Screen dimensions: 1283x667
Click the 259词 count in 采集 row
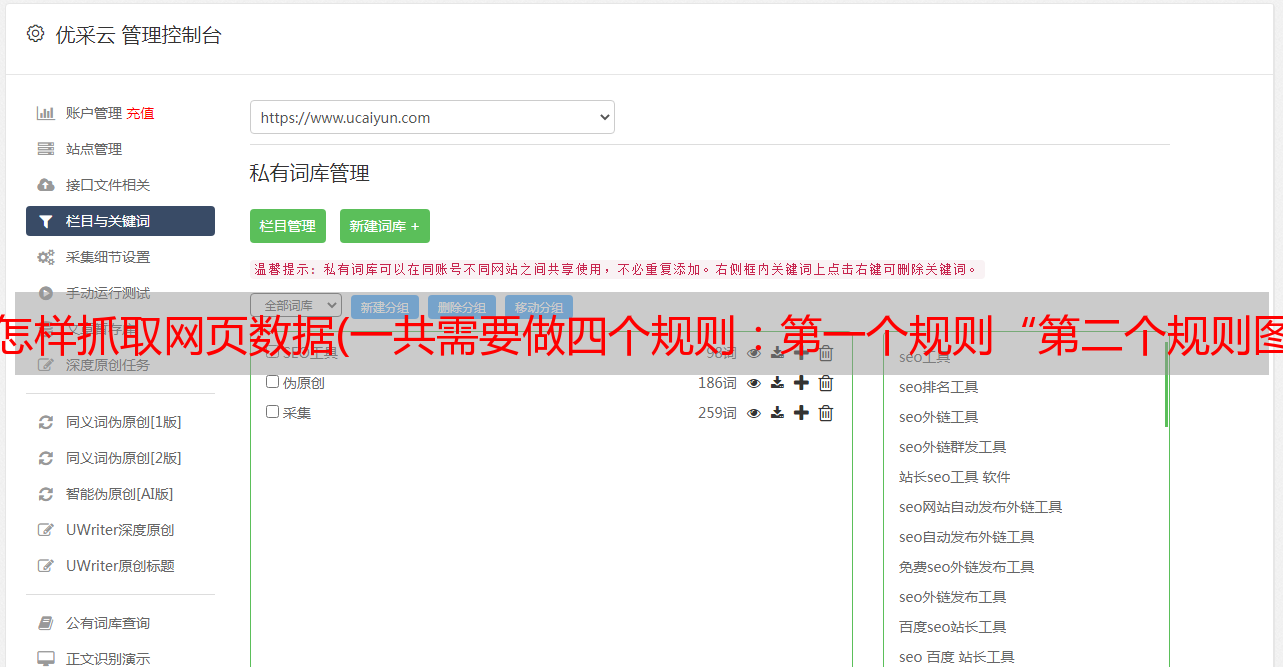(x=717, y=413)
